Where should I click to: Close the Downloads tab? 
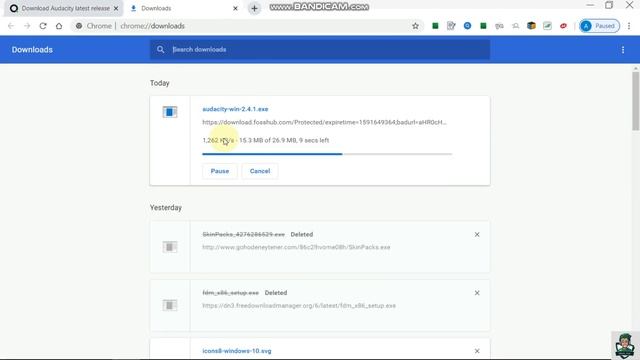[235, 8]
